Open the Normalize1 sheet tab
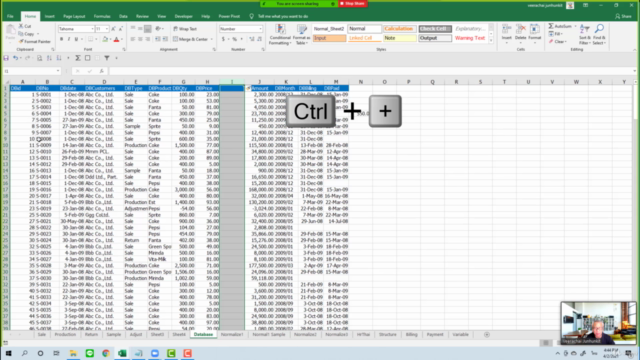This screenshot has width=640, height=360. [x=232, y=334]
